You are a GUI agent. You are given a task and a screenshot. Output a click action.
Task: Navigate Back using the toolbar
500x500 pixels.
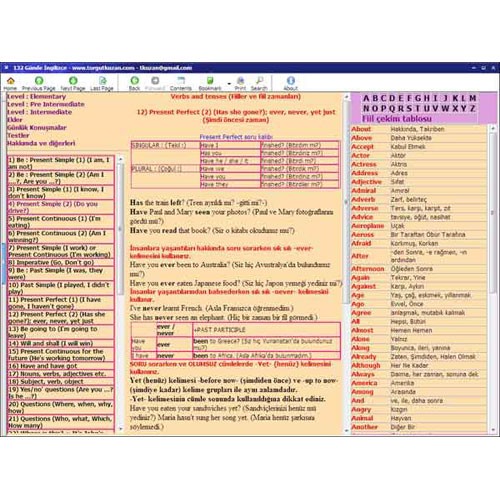[135, 81]
